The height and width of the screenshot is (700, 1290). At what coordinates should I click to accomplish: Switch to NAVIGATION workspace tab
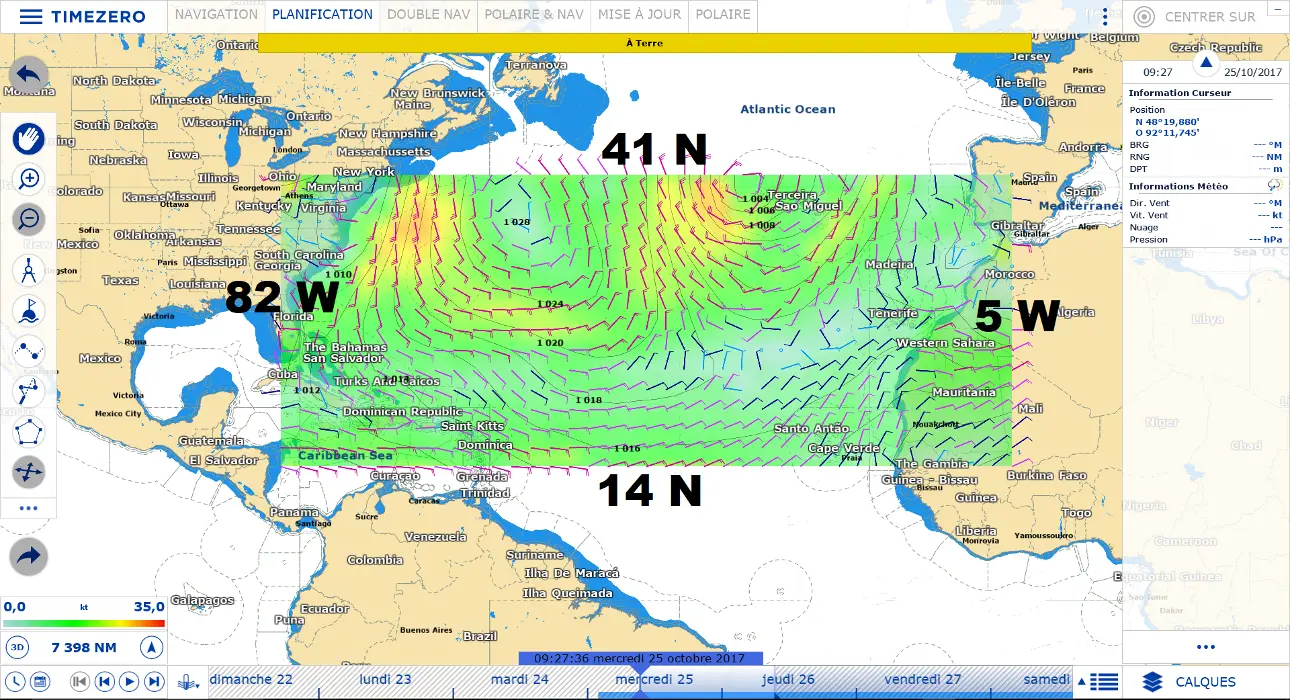point(216,15)
